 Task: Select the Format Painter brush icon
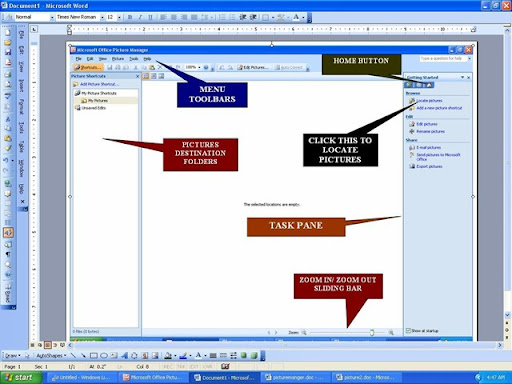8,148
